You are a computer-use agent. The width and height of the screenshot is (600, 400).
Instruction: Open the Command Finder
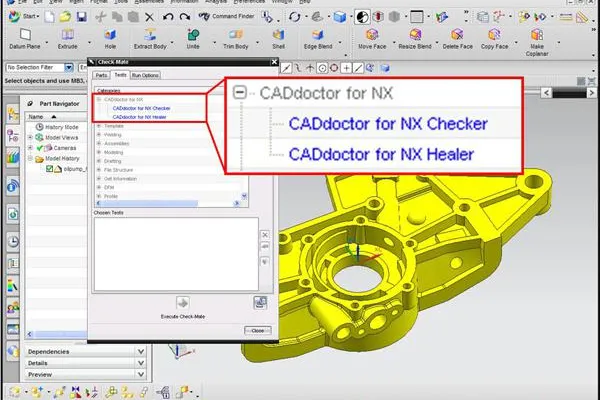coord(227,16)
